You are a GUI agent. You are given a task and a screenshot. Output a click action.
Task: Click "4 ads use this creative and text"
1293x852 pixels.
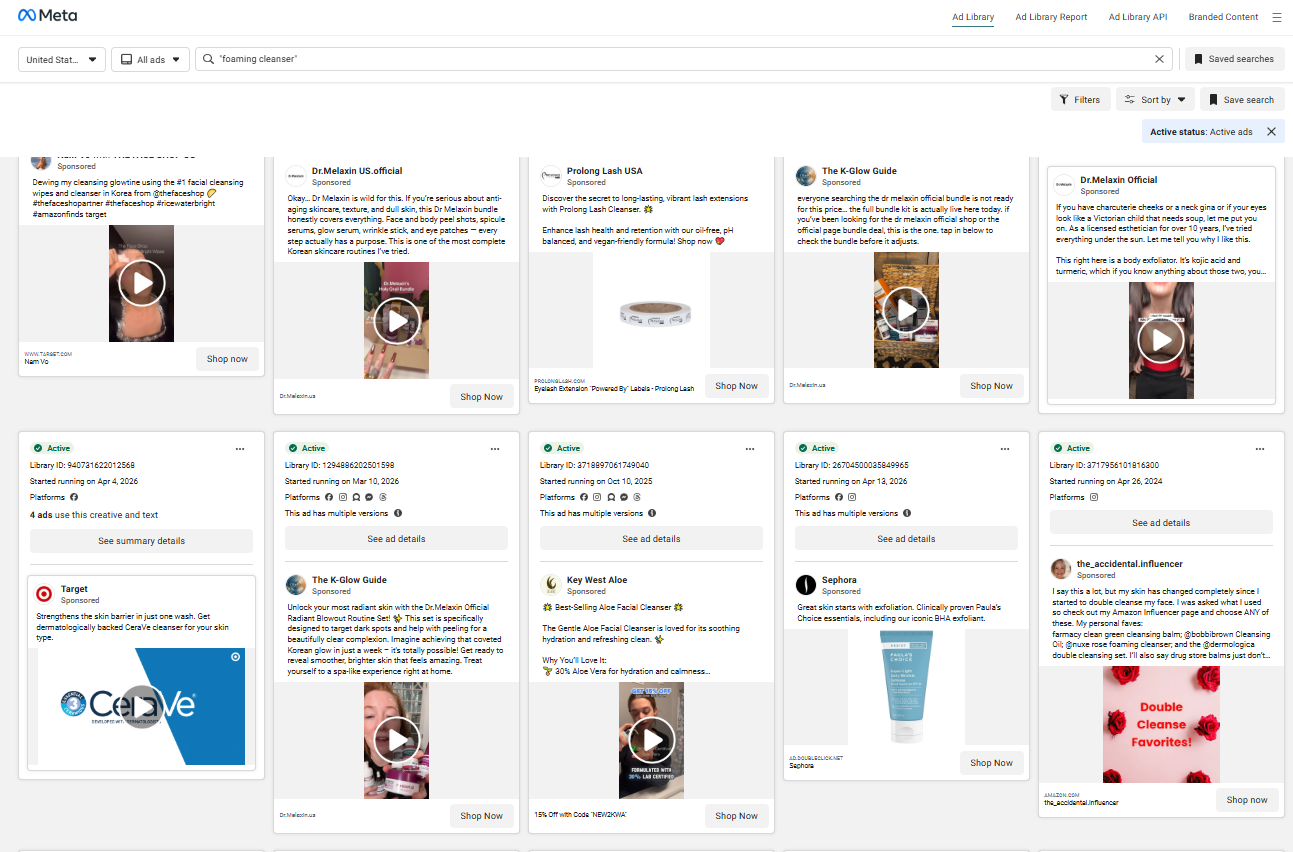tap(94, 516)
